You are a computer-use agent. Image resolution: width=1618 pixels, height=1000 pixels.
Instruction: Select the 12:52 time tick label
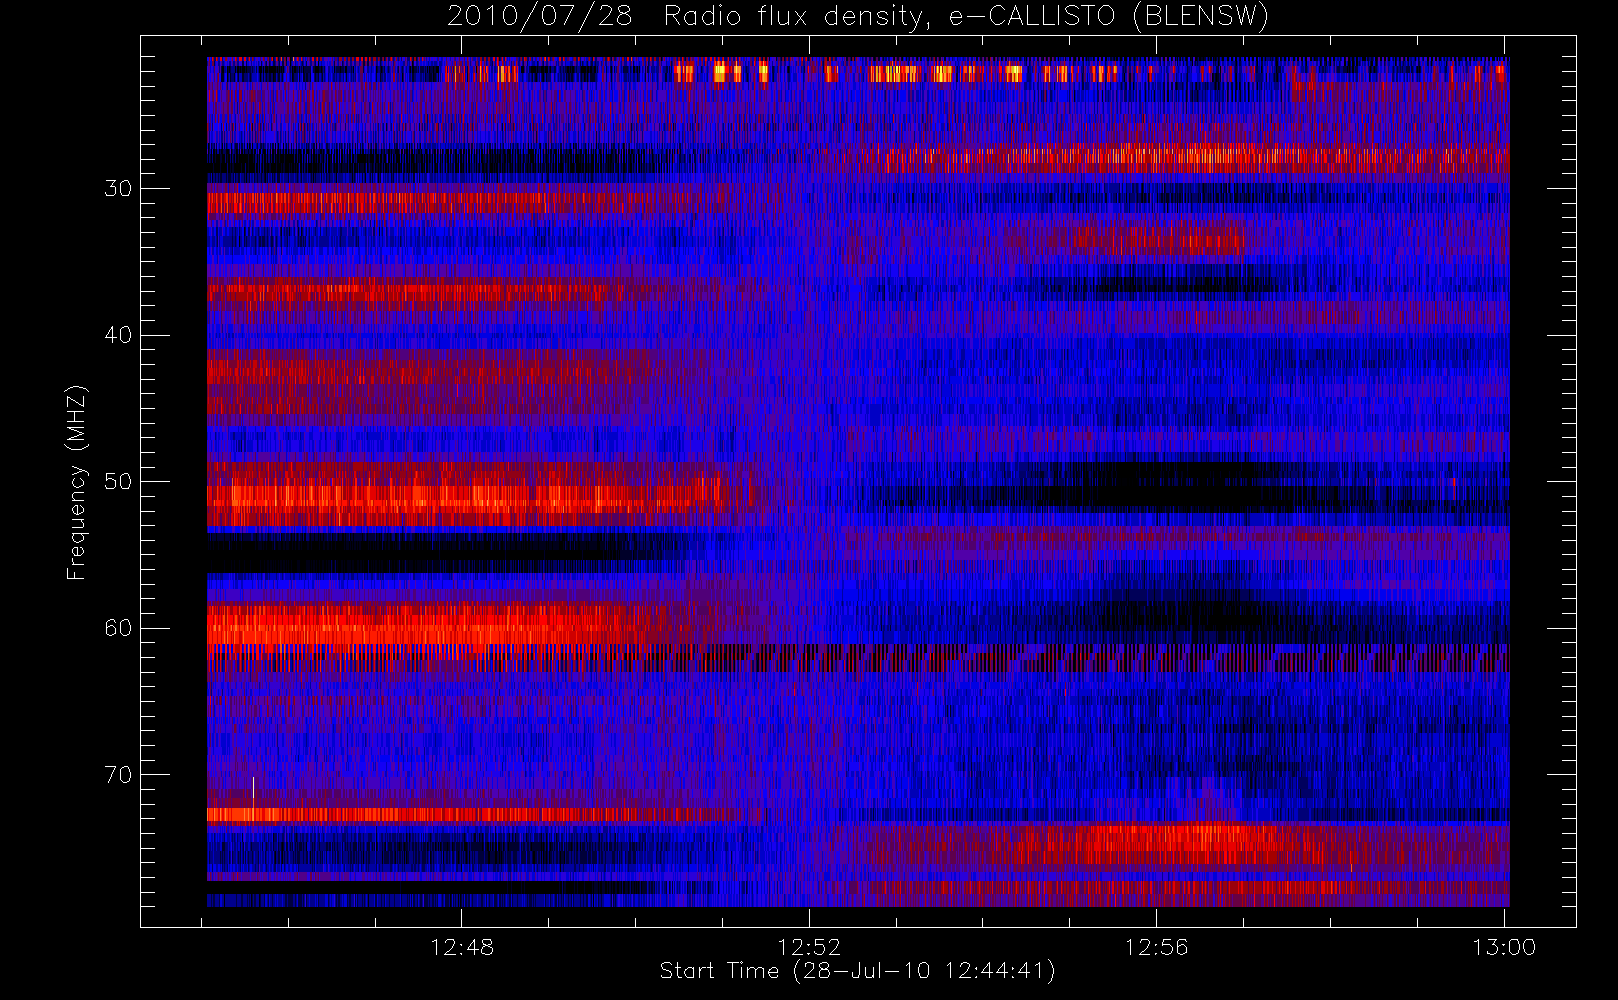click(809, 947)
